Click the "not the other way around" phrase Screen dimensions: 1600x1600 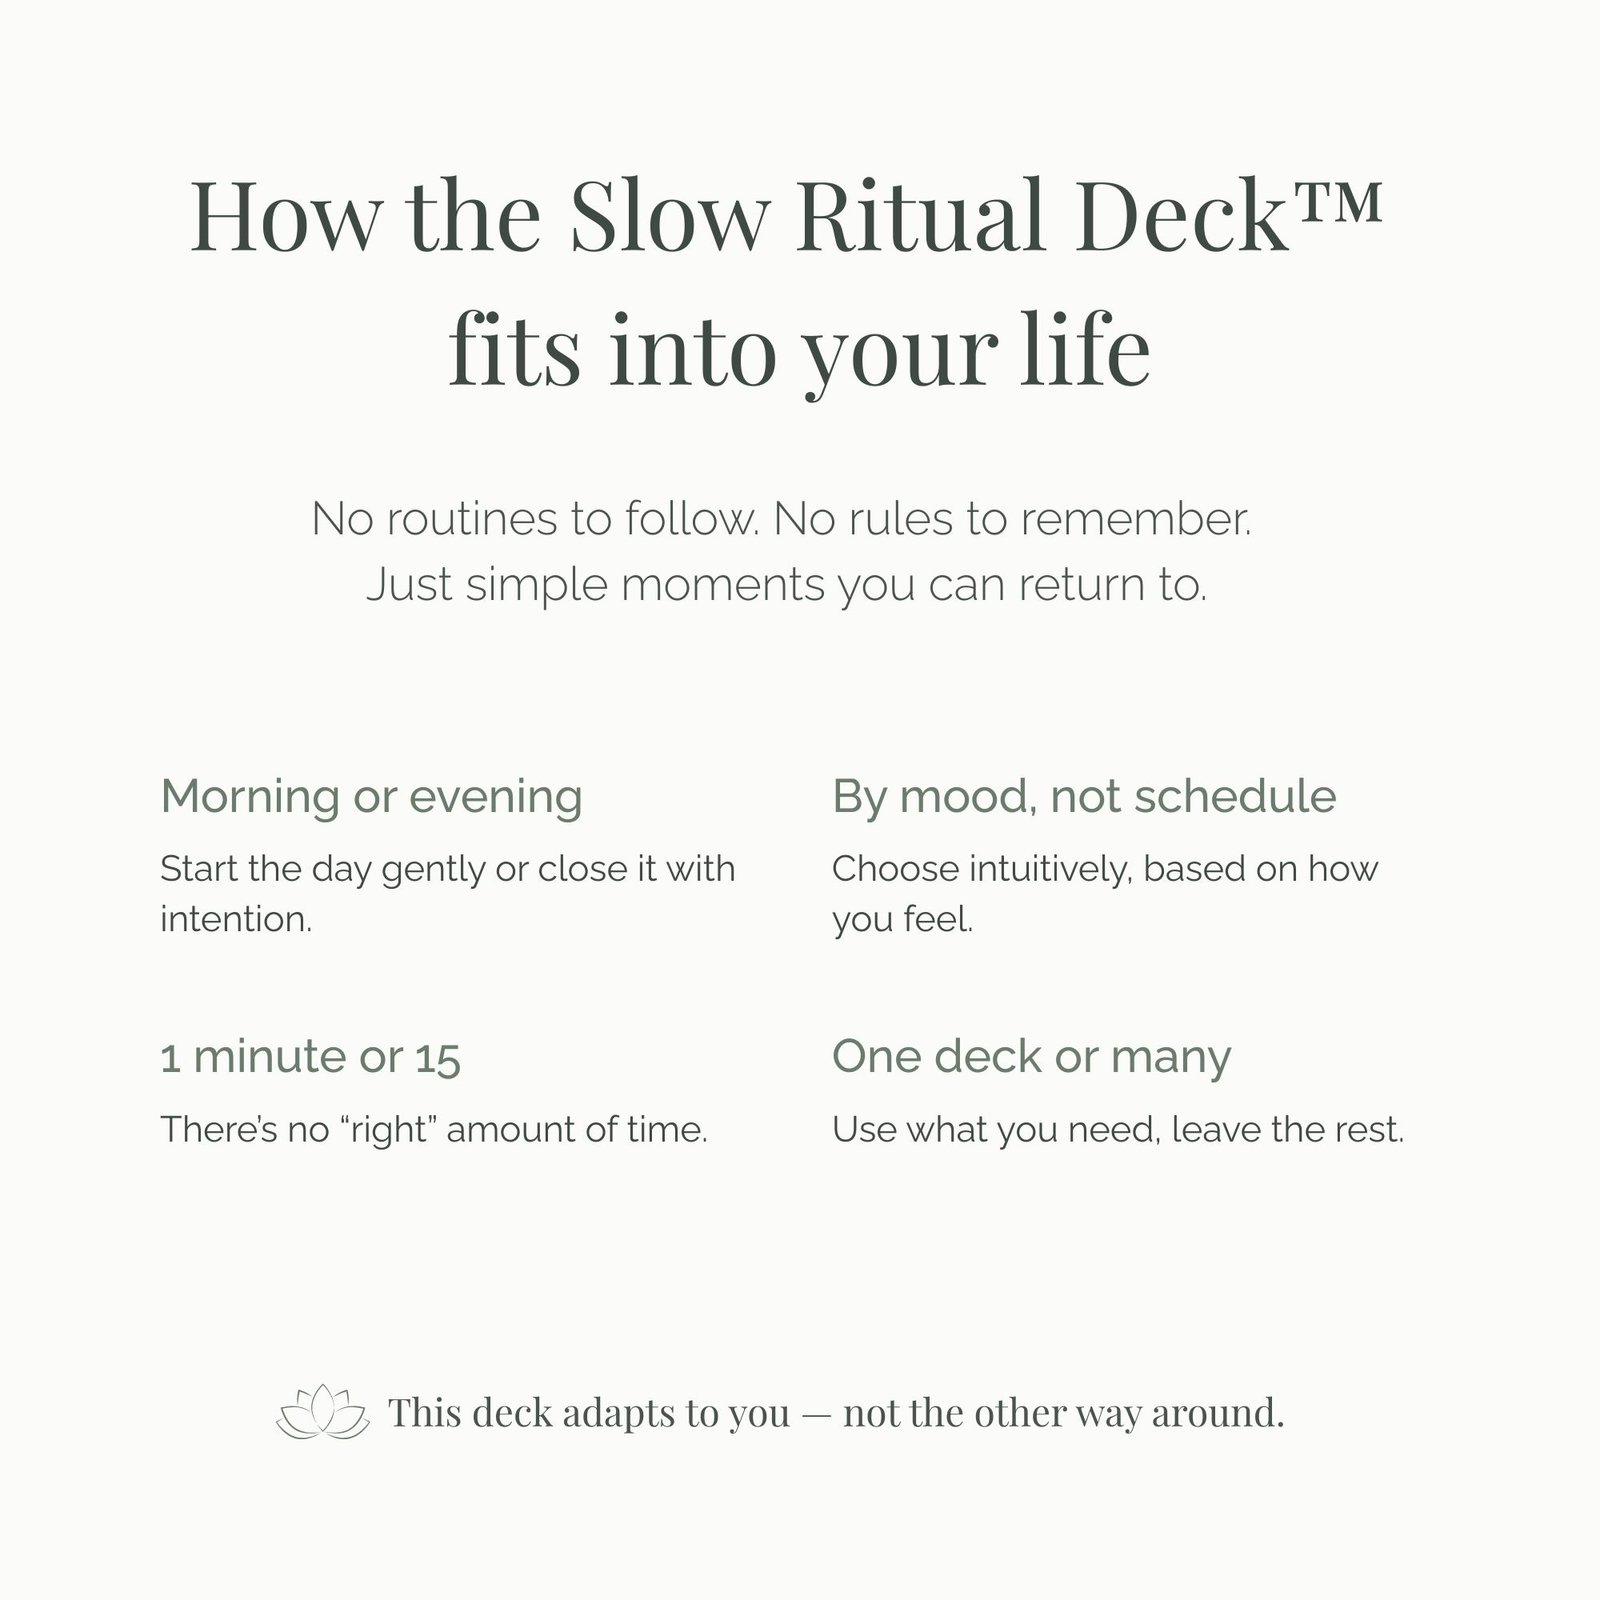pos(1063,1413)
